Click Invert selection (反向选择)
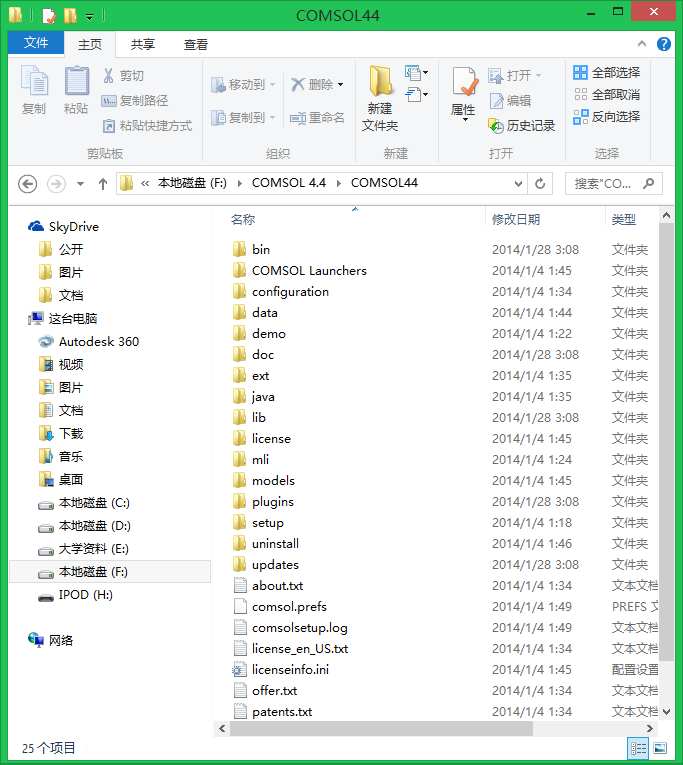This screenshot has width=683, height=765. click(606, 117)
